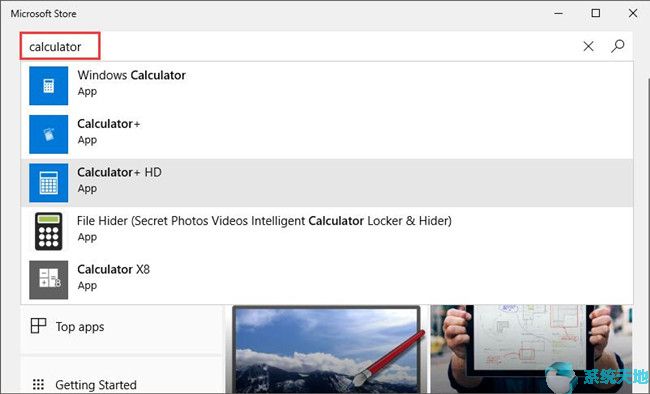The width and height of the screenshot is (650, 394).
Task: Click the Getting Started dots icon
Action: pos(38,384)
